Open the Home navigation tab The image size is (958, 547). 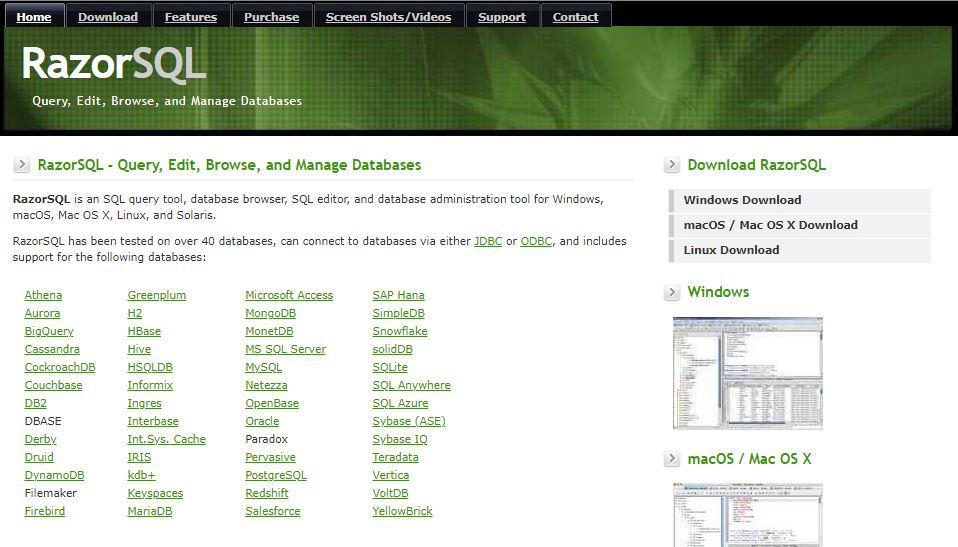(x=34, y=17)
